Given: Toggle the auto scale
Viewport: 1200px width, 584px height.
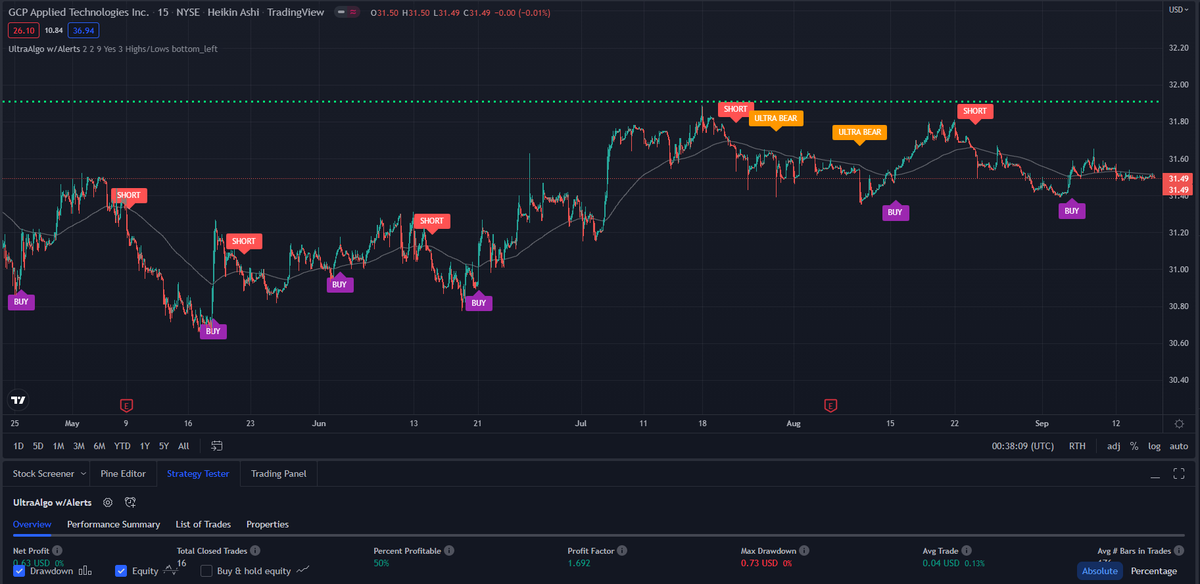Looking at the screenshot, I should tap(1179, 446).
